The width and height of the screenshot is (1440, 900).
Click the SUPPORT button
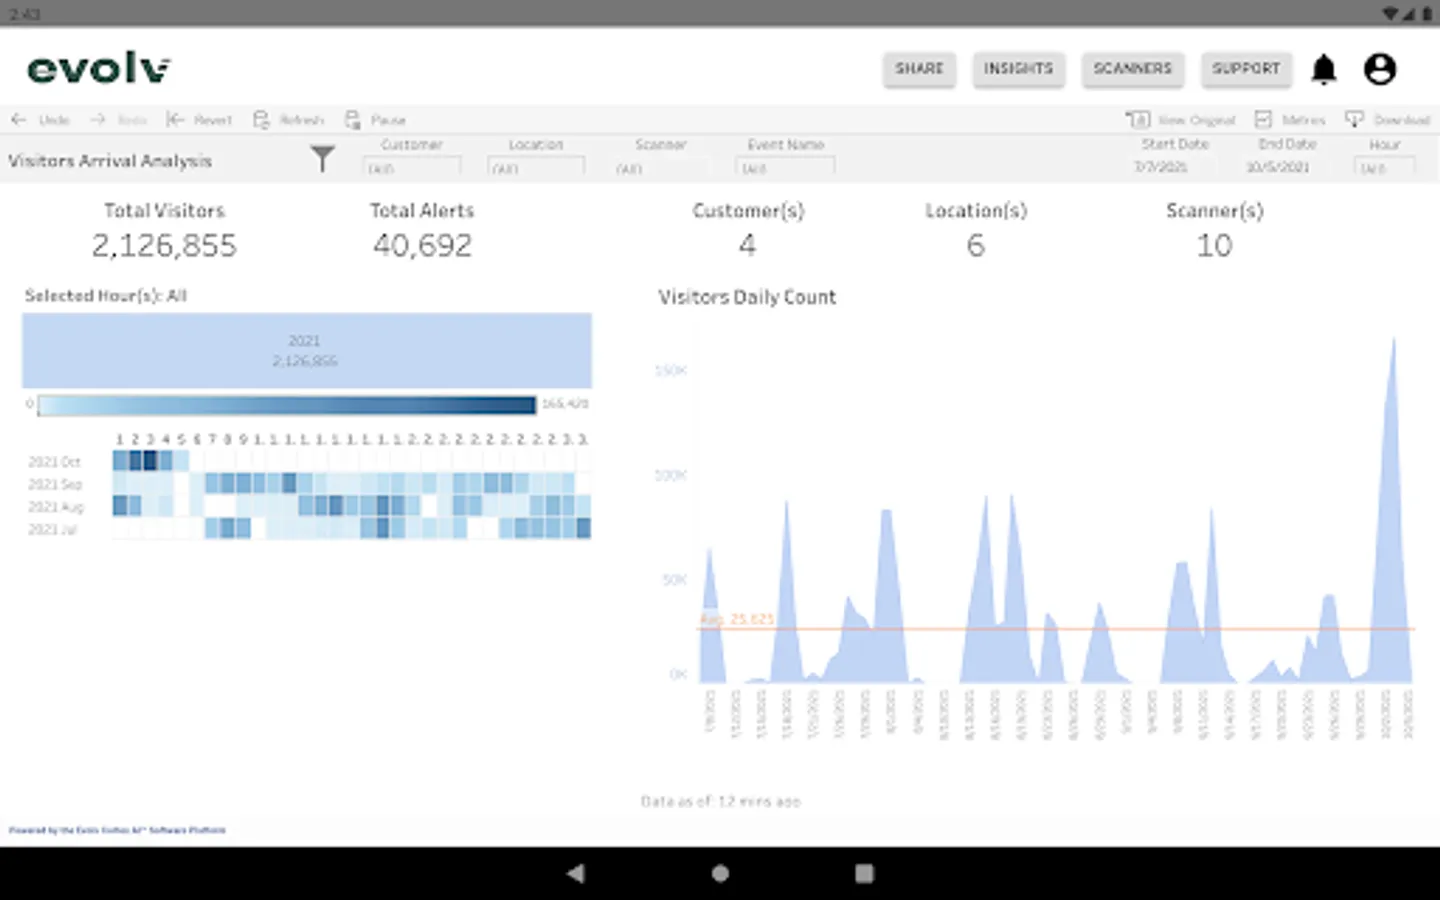coord(1246,69)
